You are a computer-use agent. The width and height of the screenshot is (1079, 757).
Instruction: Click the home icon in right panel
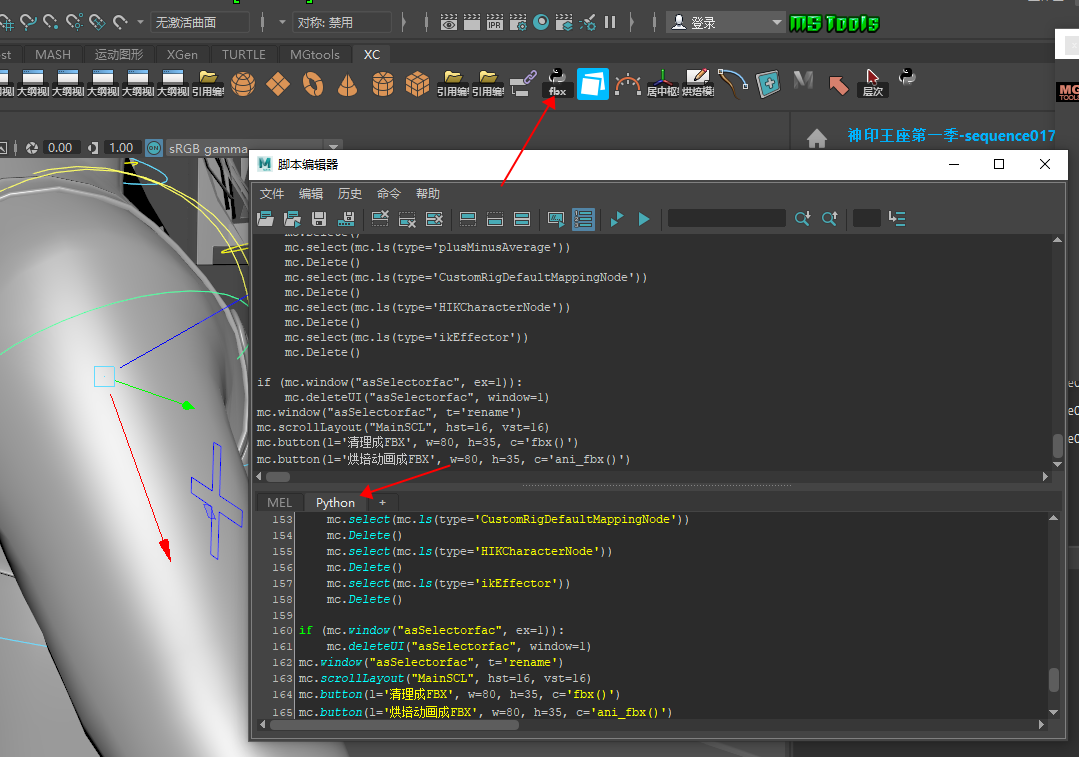point(817,139)
